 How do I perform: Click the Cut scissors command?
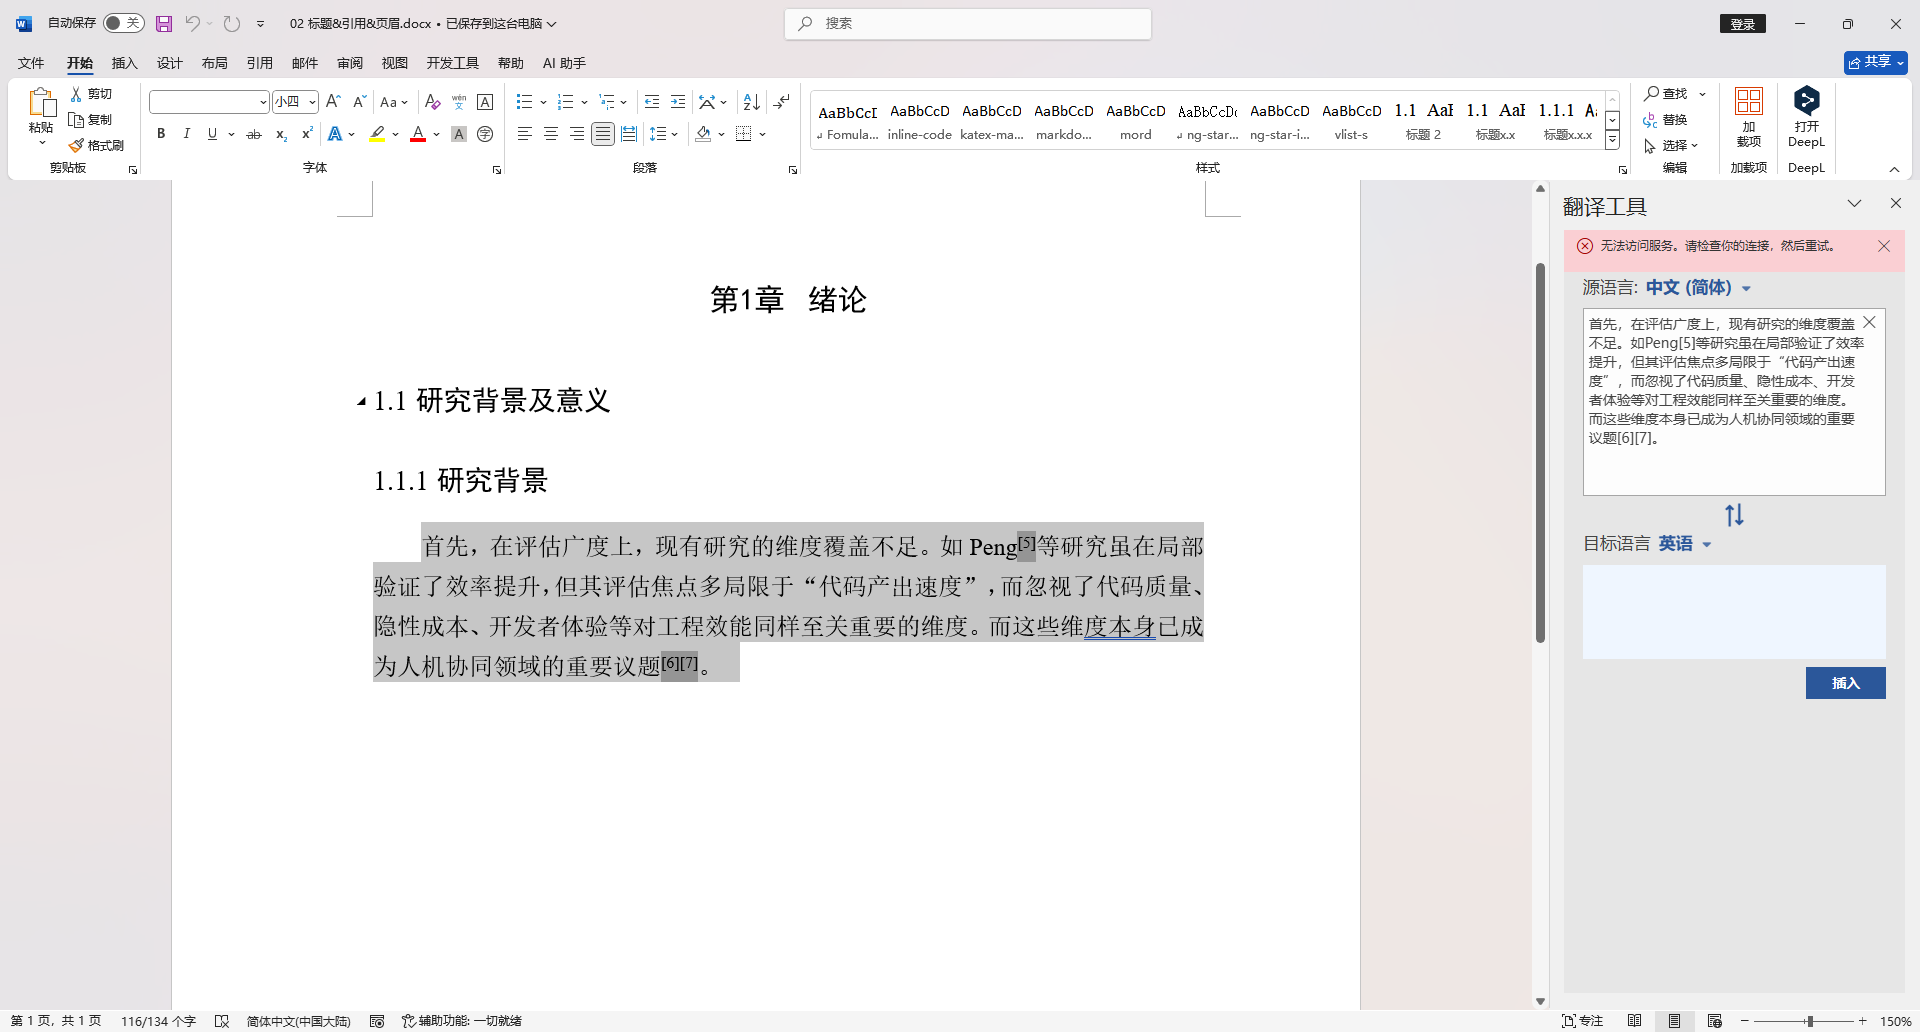[91, 93]
